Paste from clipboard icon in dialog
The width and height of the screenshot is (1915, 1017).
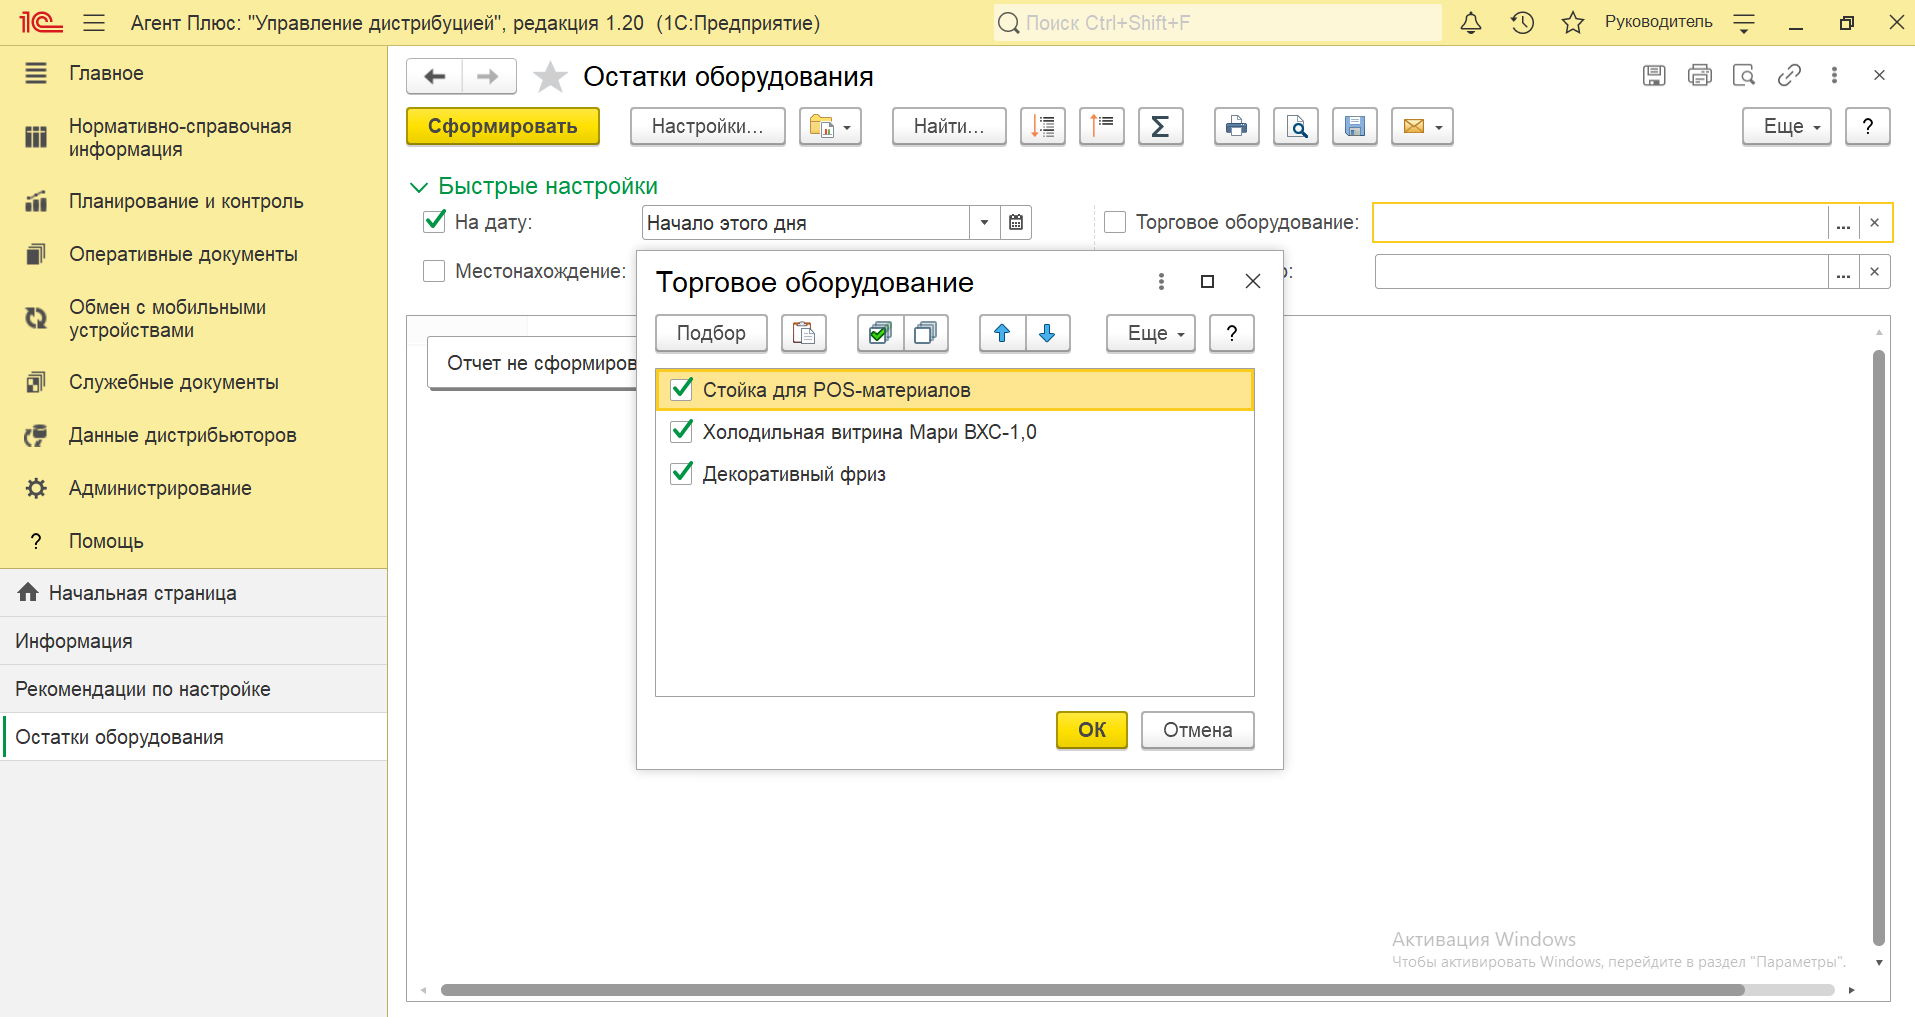coord(804,333)
